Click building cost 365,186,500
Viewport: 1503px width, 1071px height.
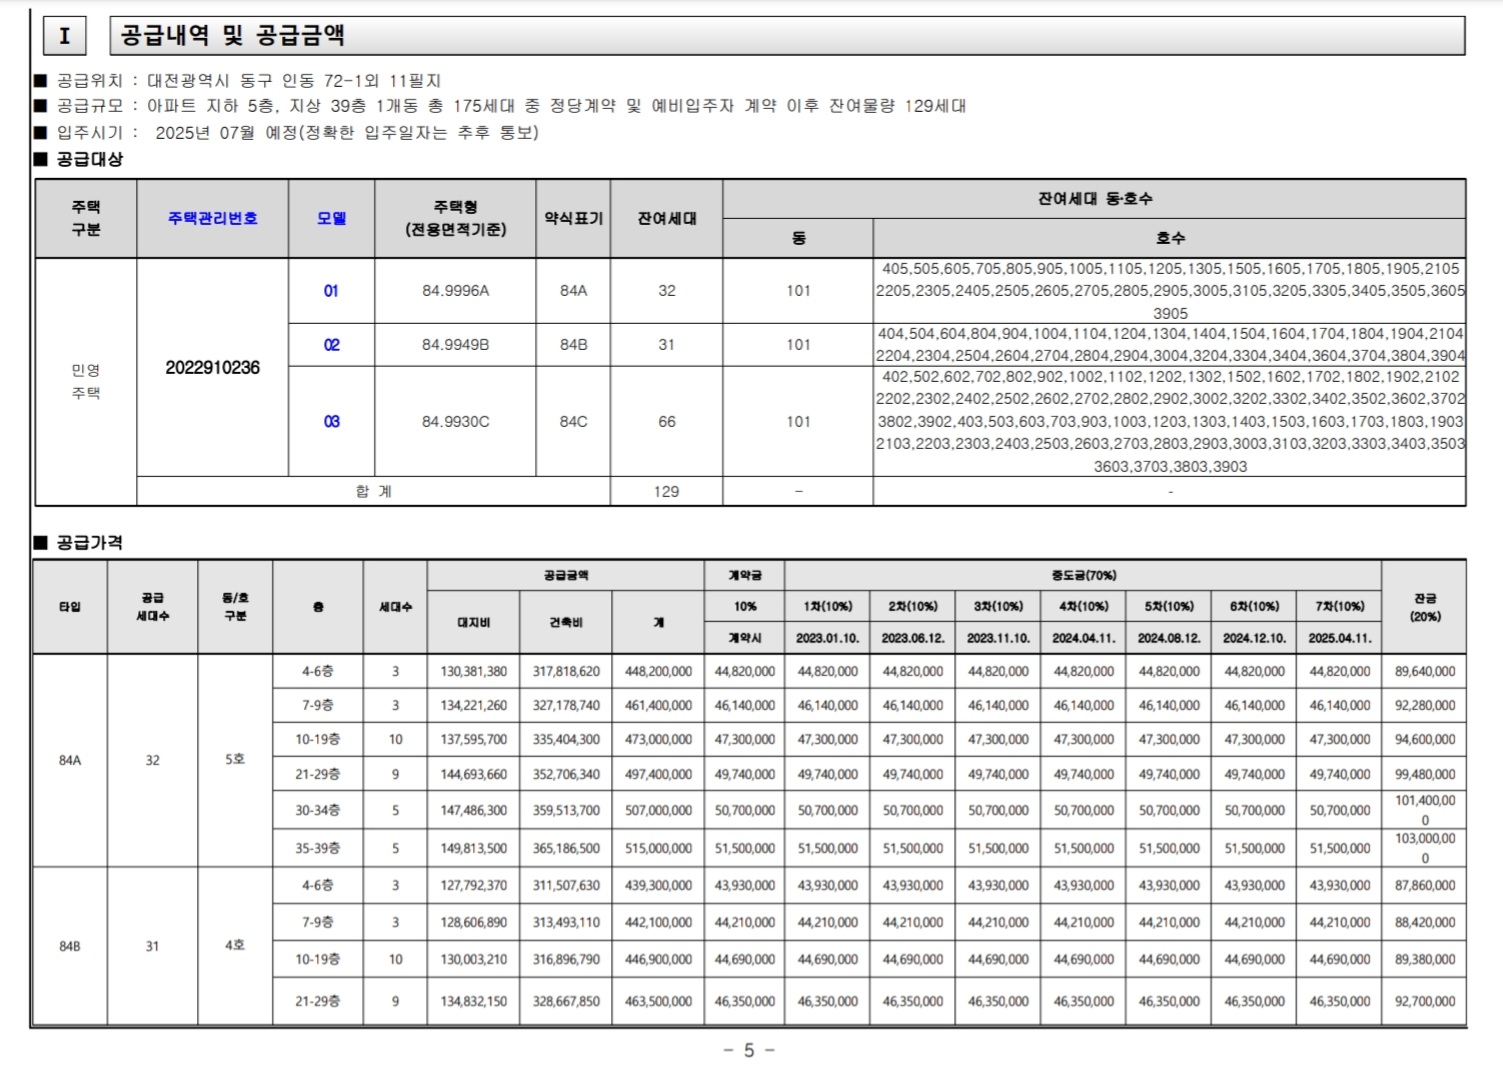[566, 849]
